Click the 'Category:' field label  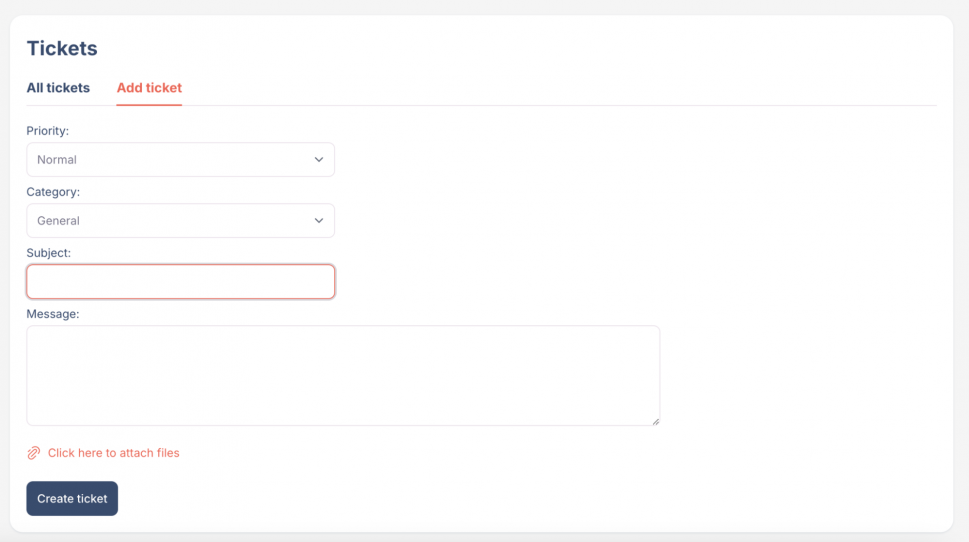tap(53, 192)
